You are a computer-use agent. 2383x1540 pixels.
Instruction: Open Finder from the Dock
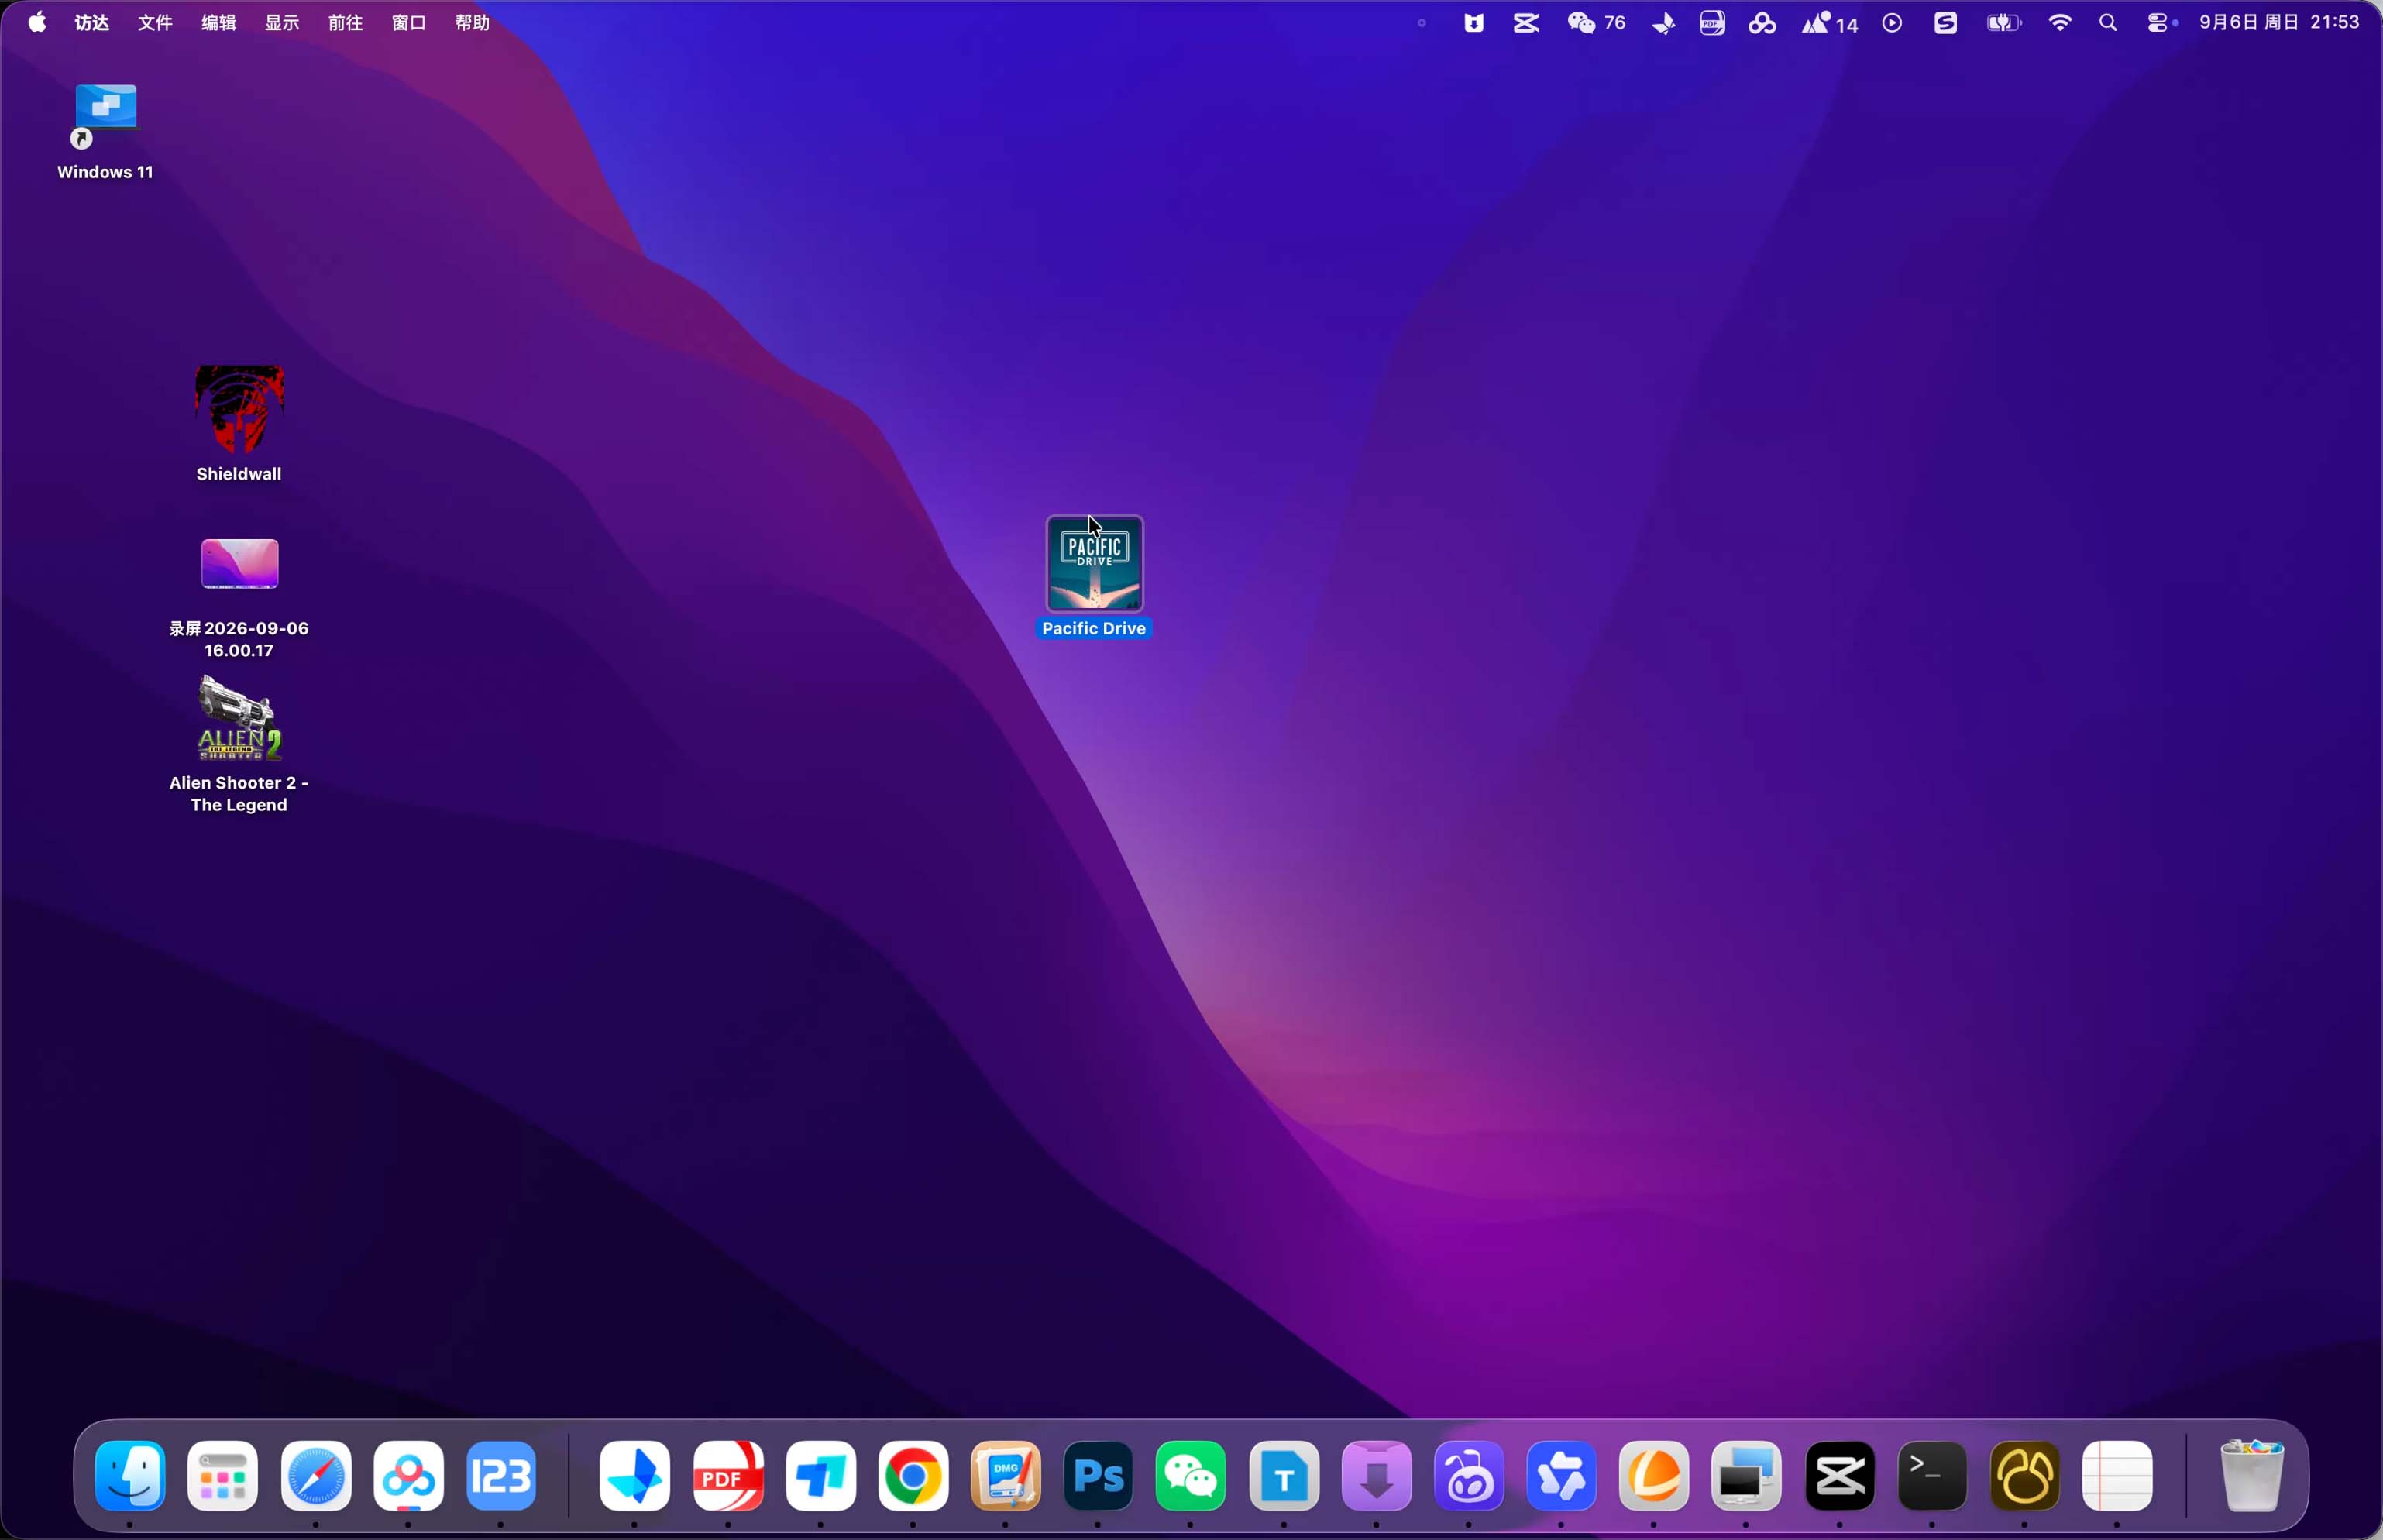point(130,1476)
